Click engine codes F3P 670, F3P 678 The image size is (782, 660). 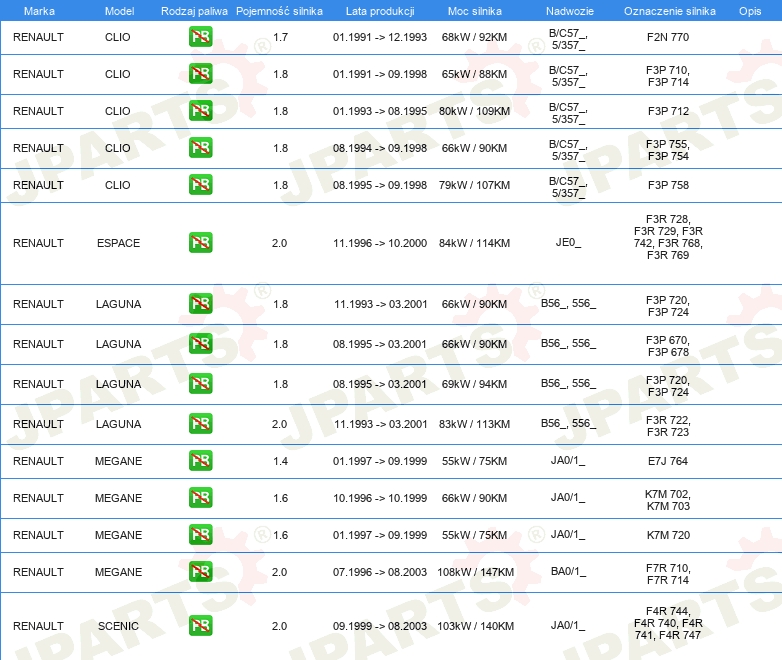[668, 346]
